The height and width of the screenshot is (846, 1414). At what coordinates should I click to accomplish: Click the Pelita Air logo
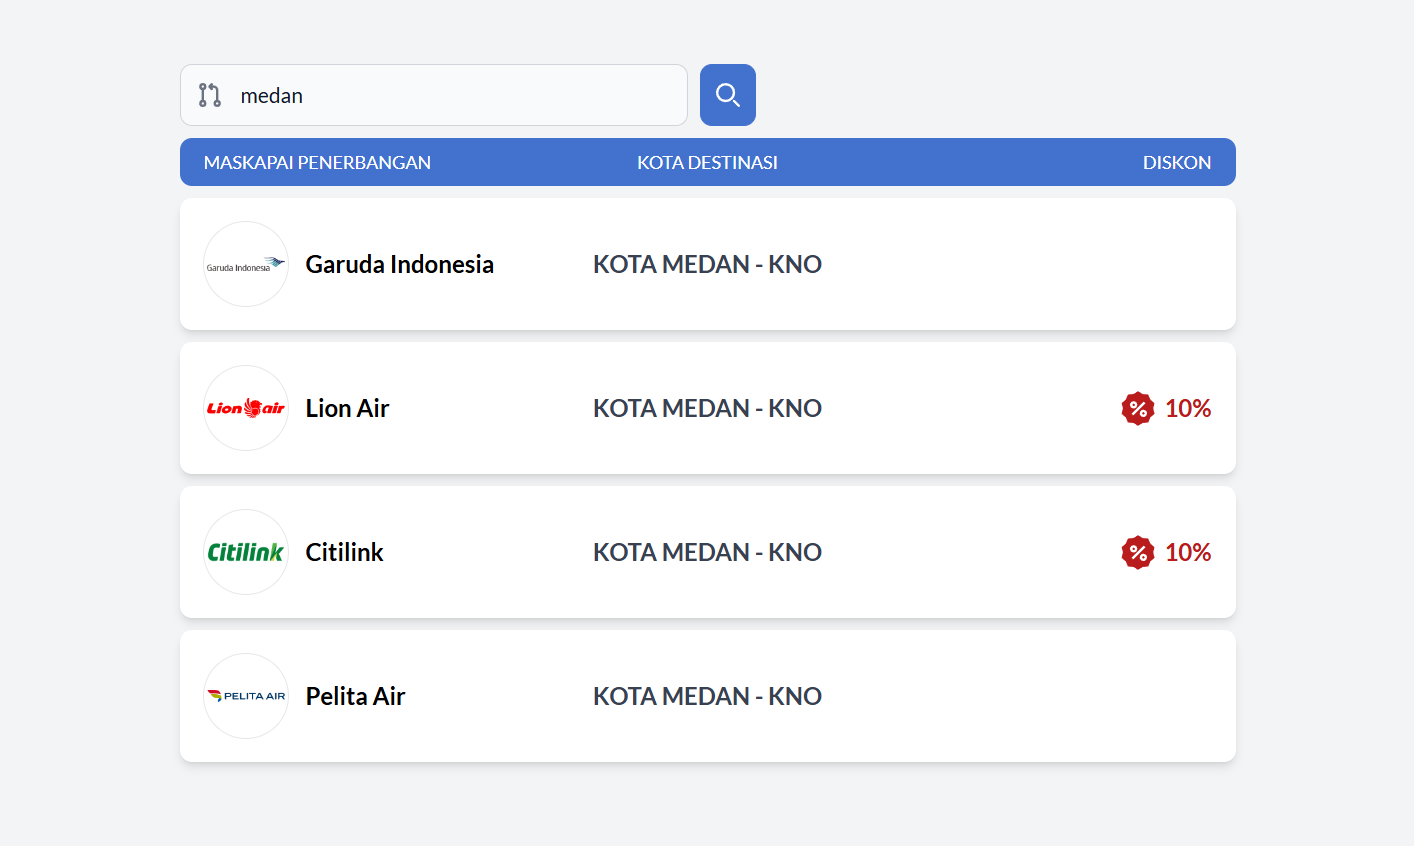(x=246, y=696)
